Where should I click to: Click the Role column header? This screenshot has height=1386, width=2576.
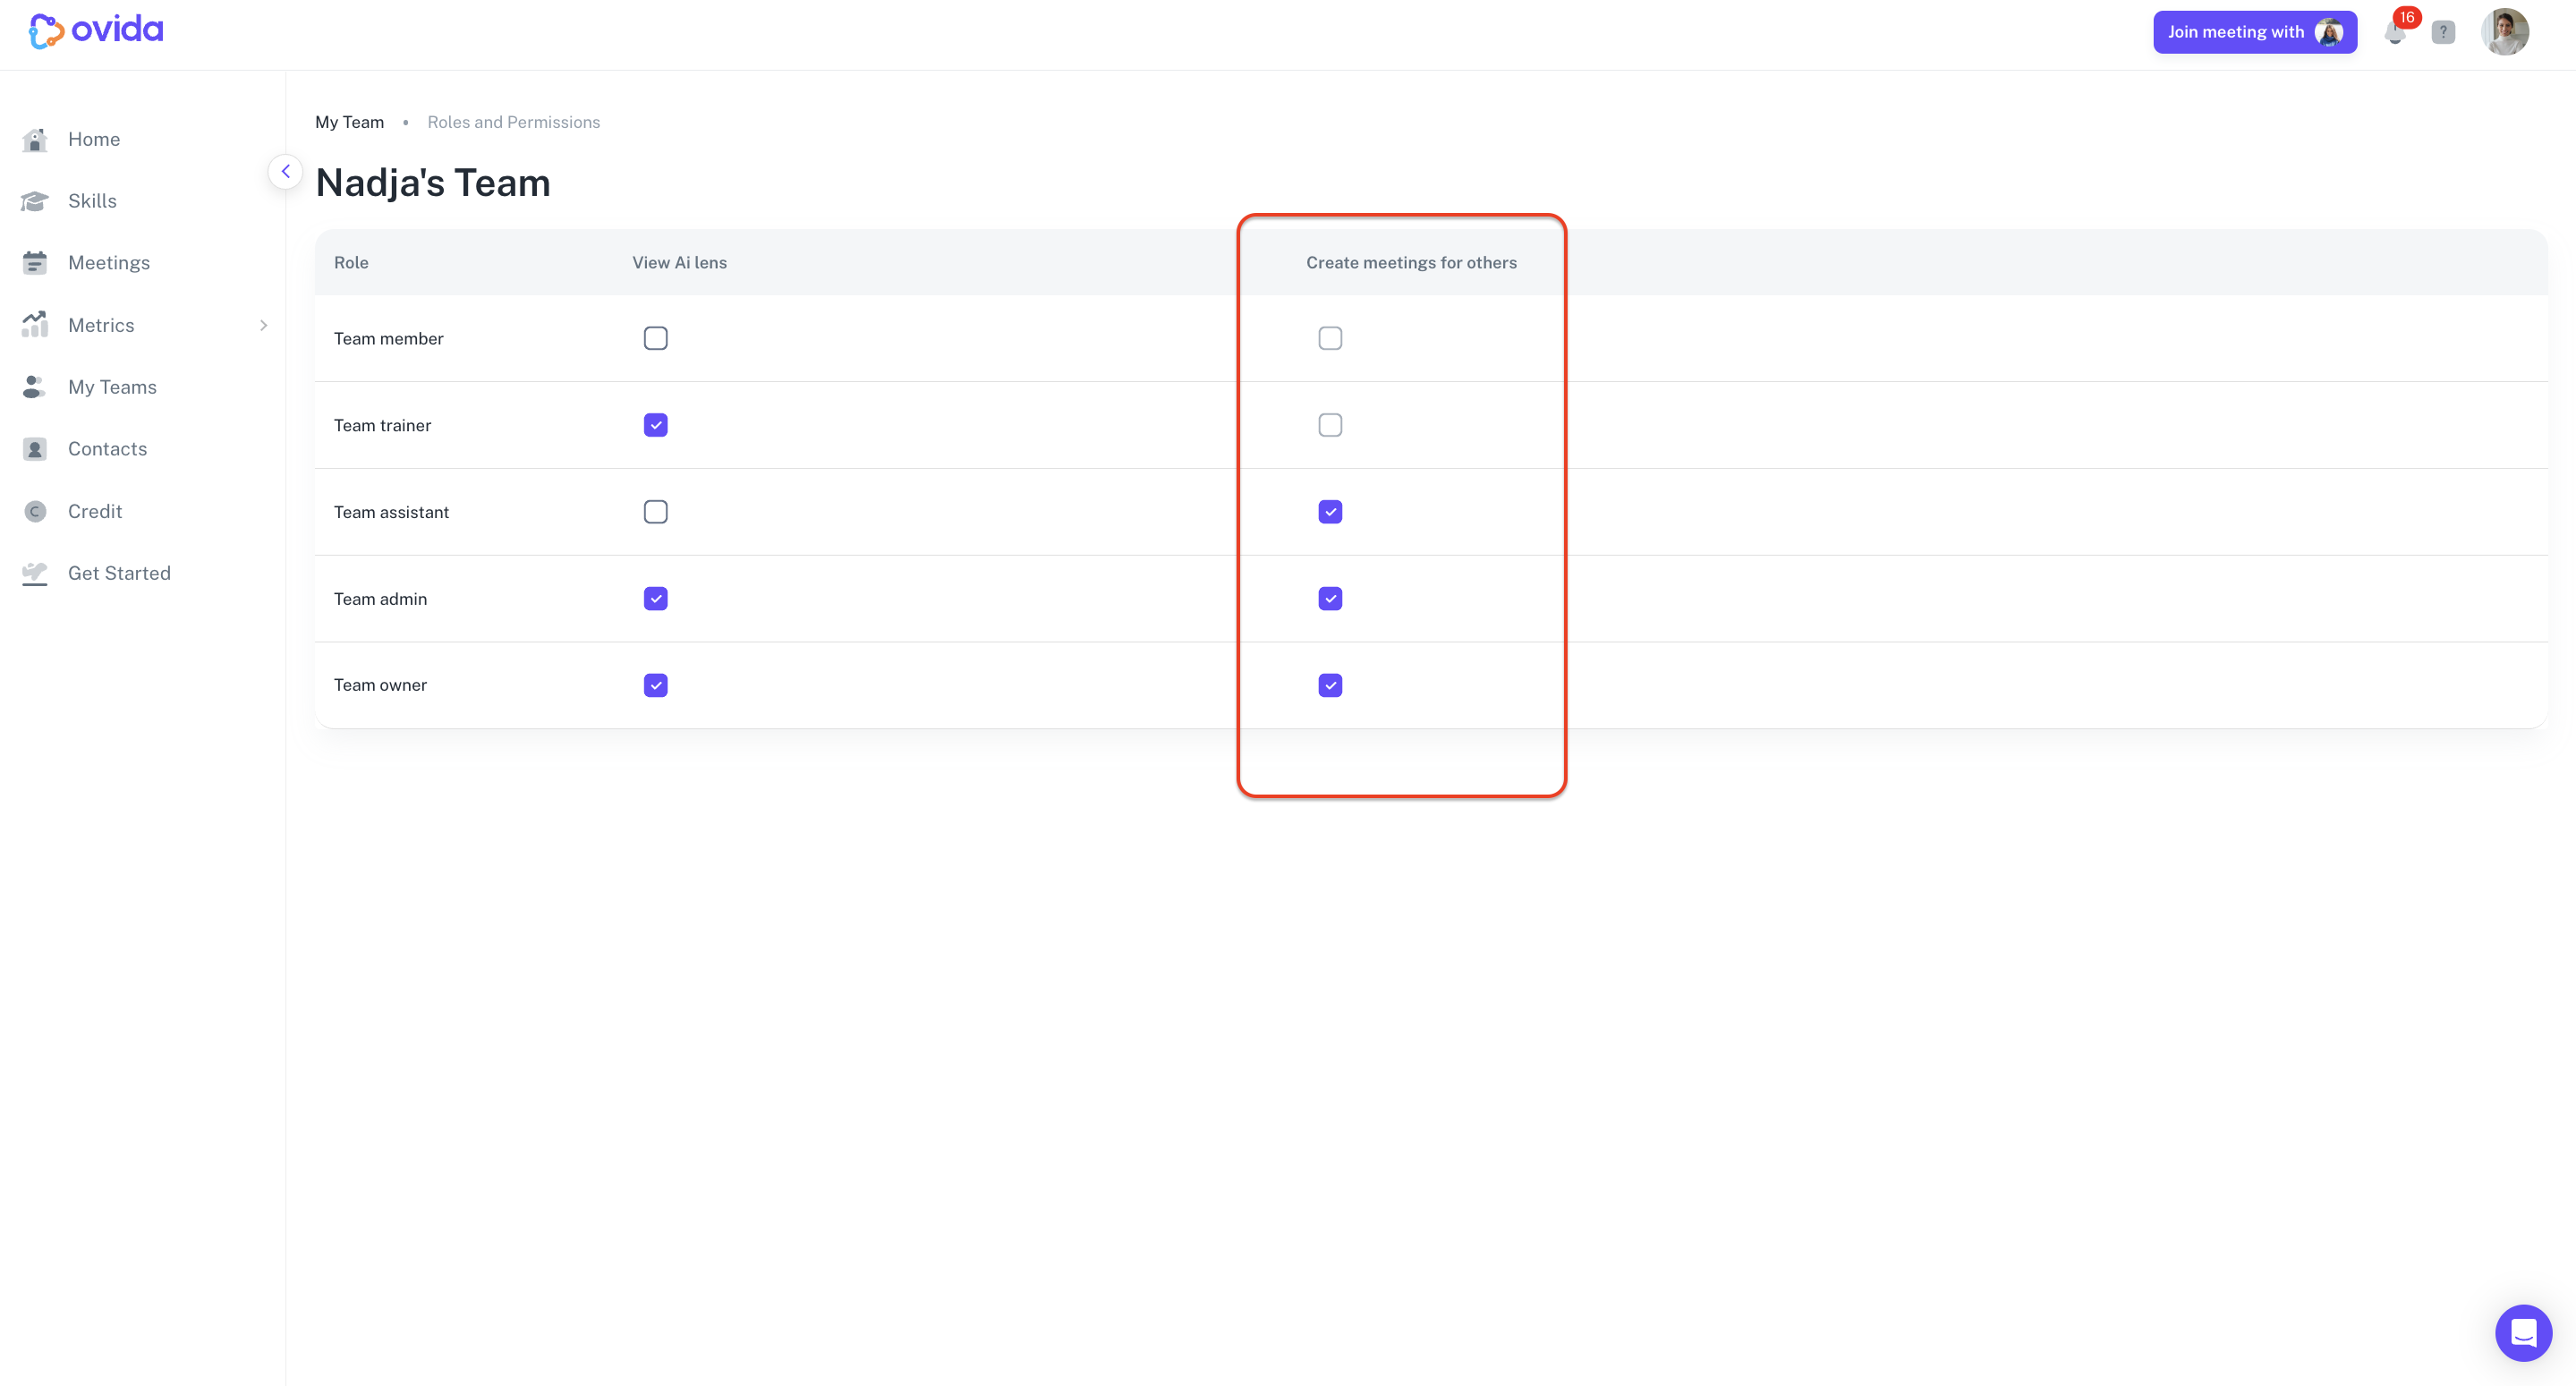(x=351, y=262)
